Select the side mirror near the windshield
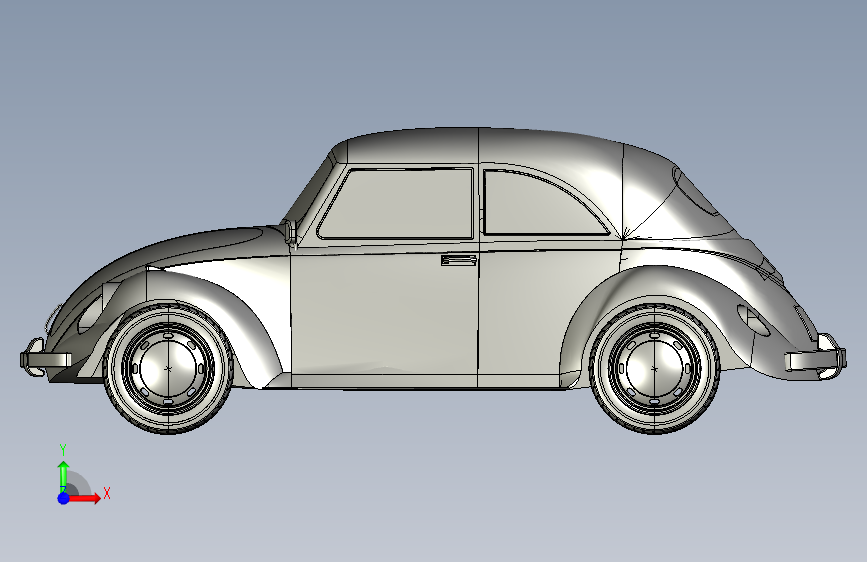Viewport: 867px width, 562px height. [291, 231]
